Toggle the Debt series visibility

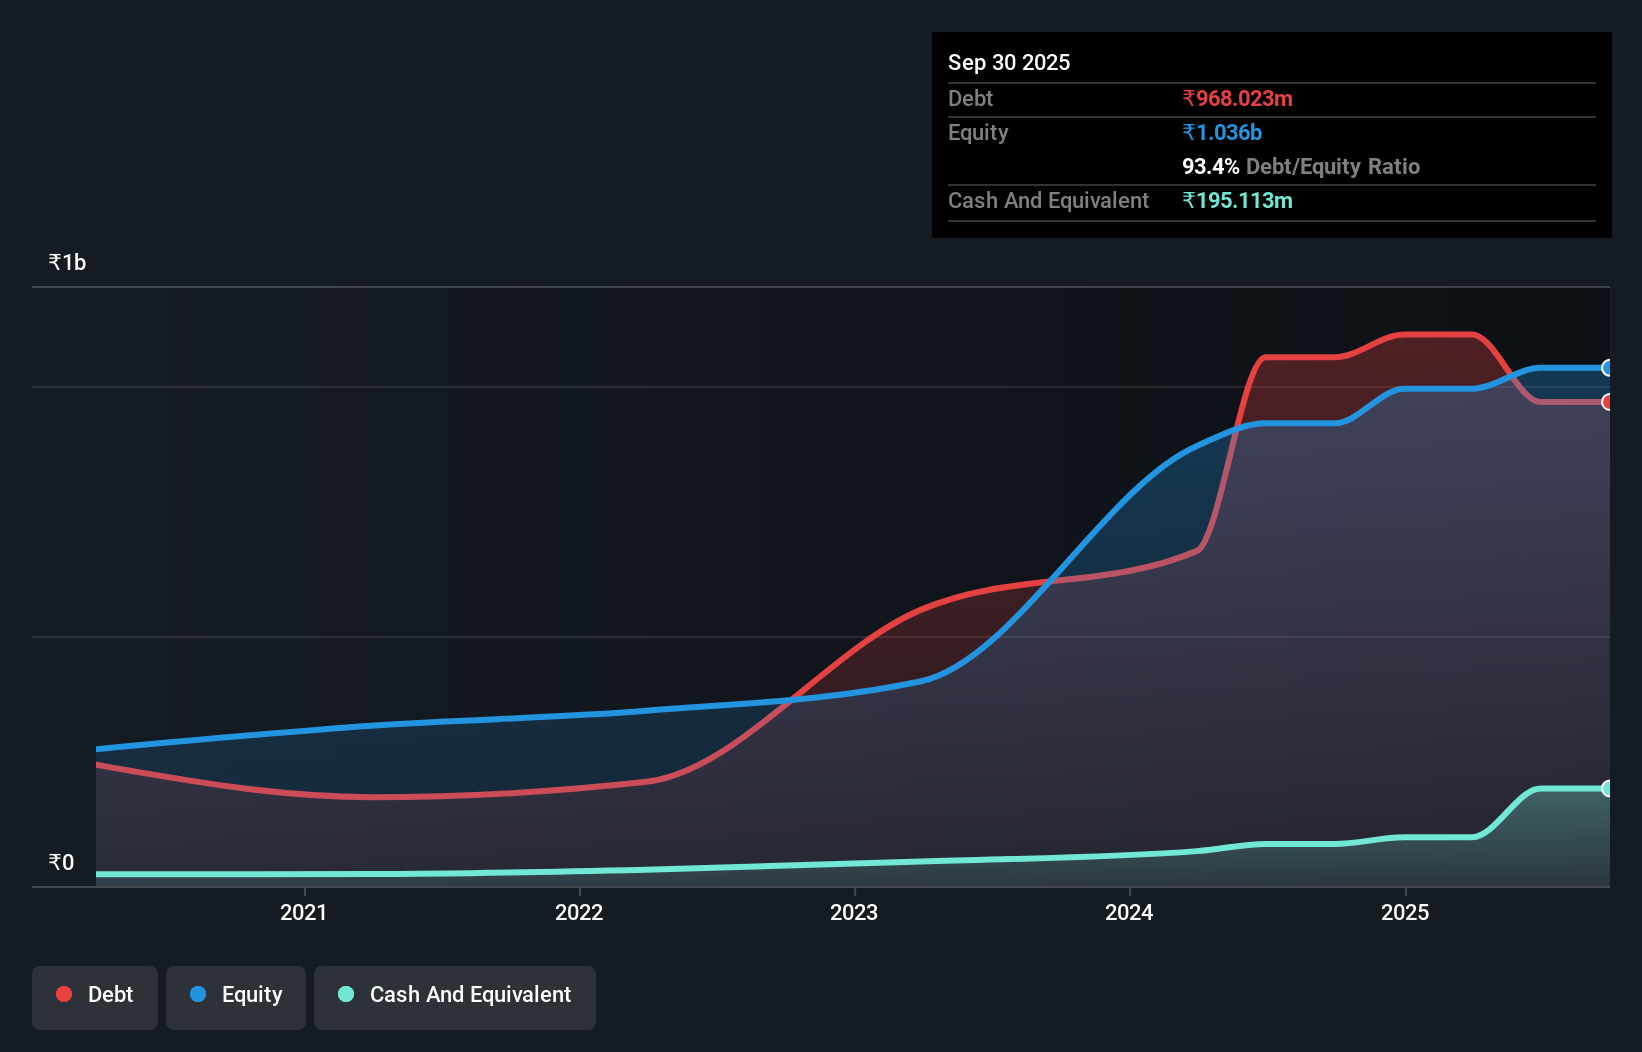[x=94, y=996]
